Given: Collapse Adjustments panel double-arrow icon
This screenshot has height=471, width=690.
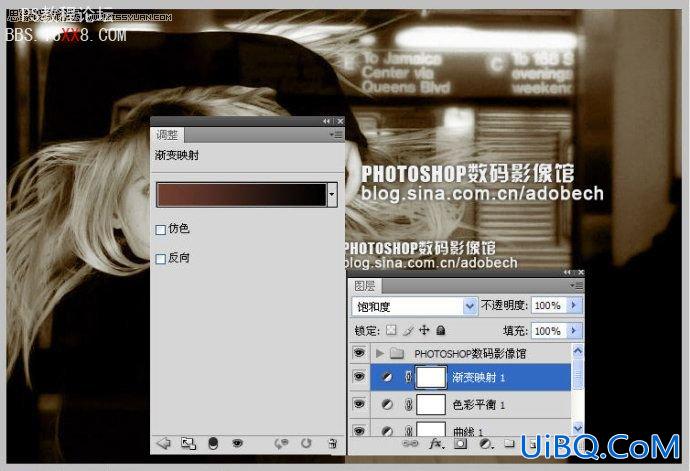Looking at the screenshot, I should point(326,121).
